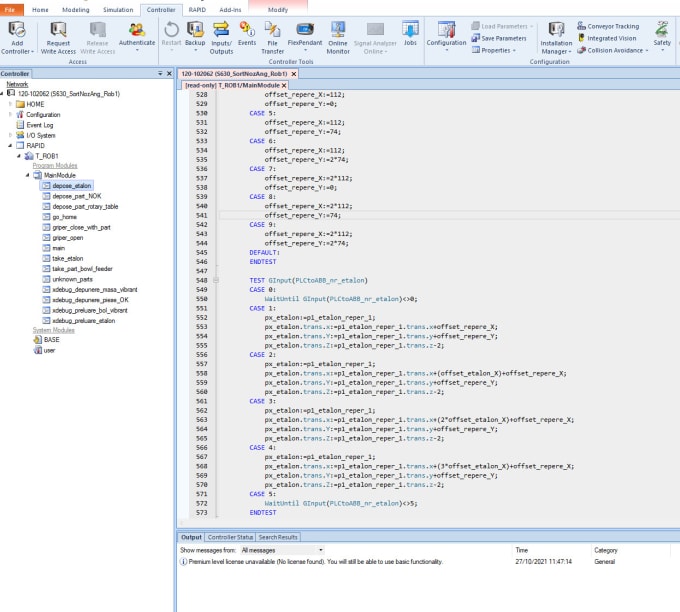Collapse the RAPID tree node
The width and height of the screenshot is (680, 612).
[x=10, y=146]
